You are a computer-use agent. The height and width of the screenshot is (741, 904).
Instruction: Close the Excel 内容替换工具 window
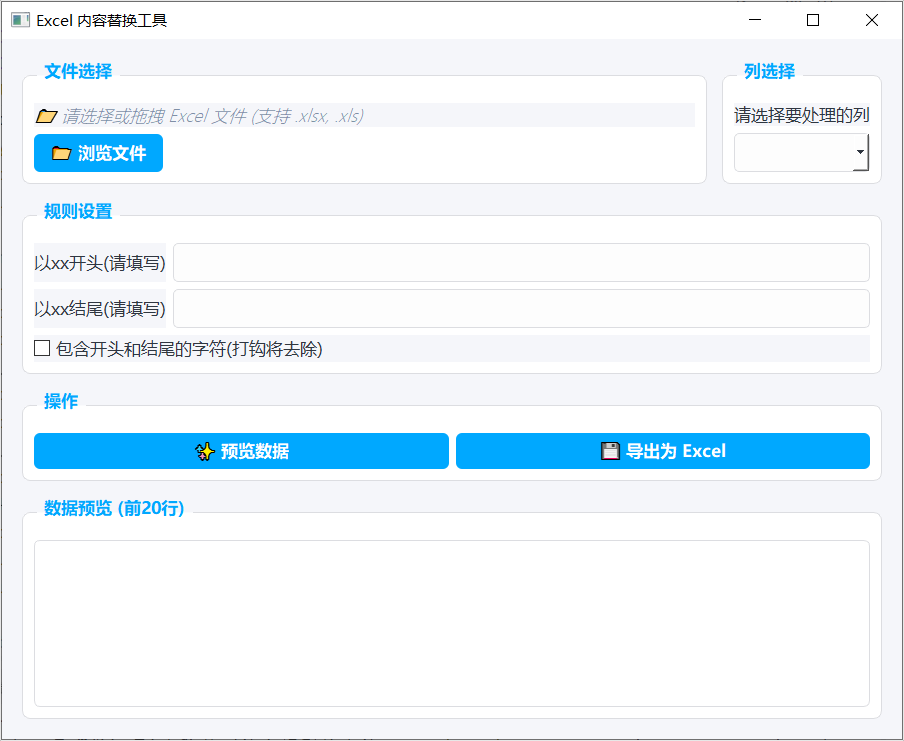(x=872, y=20)
